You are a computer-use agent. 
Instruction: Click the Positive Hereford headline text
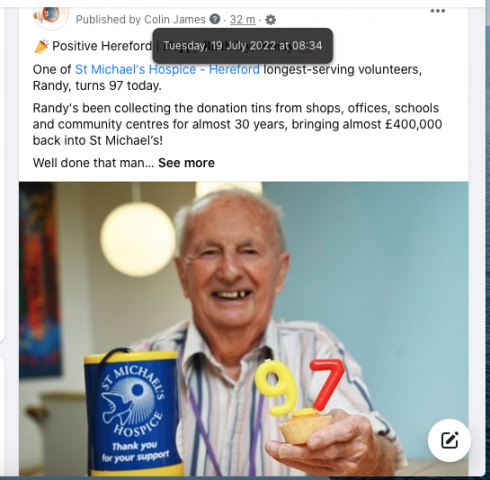coord(102,46)
